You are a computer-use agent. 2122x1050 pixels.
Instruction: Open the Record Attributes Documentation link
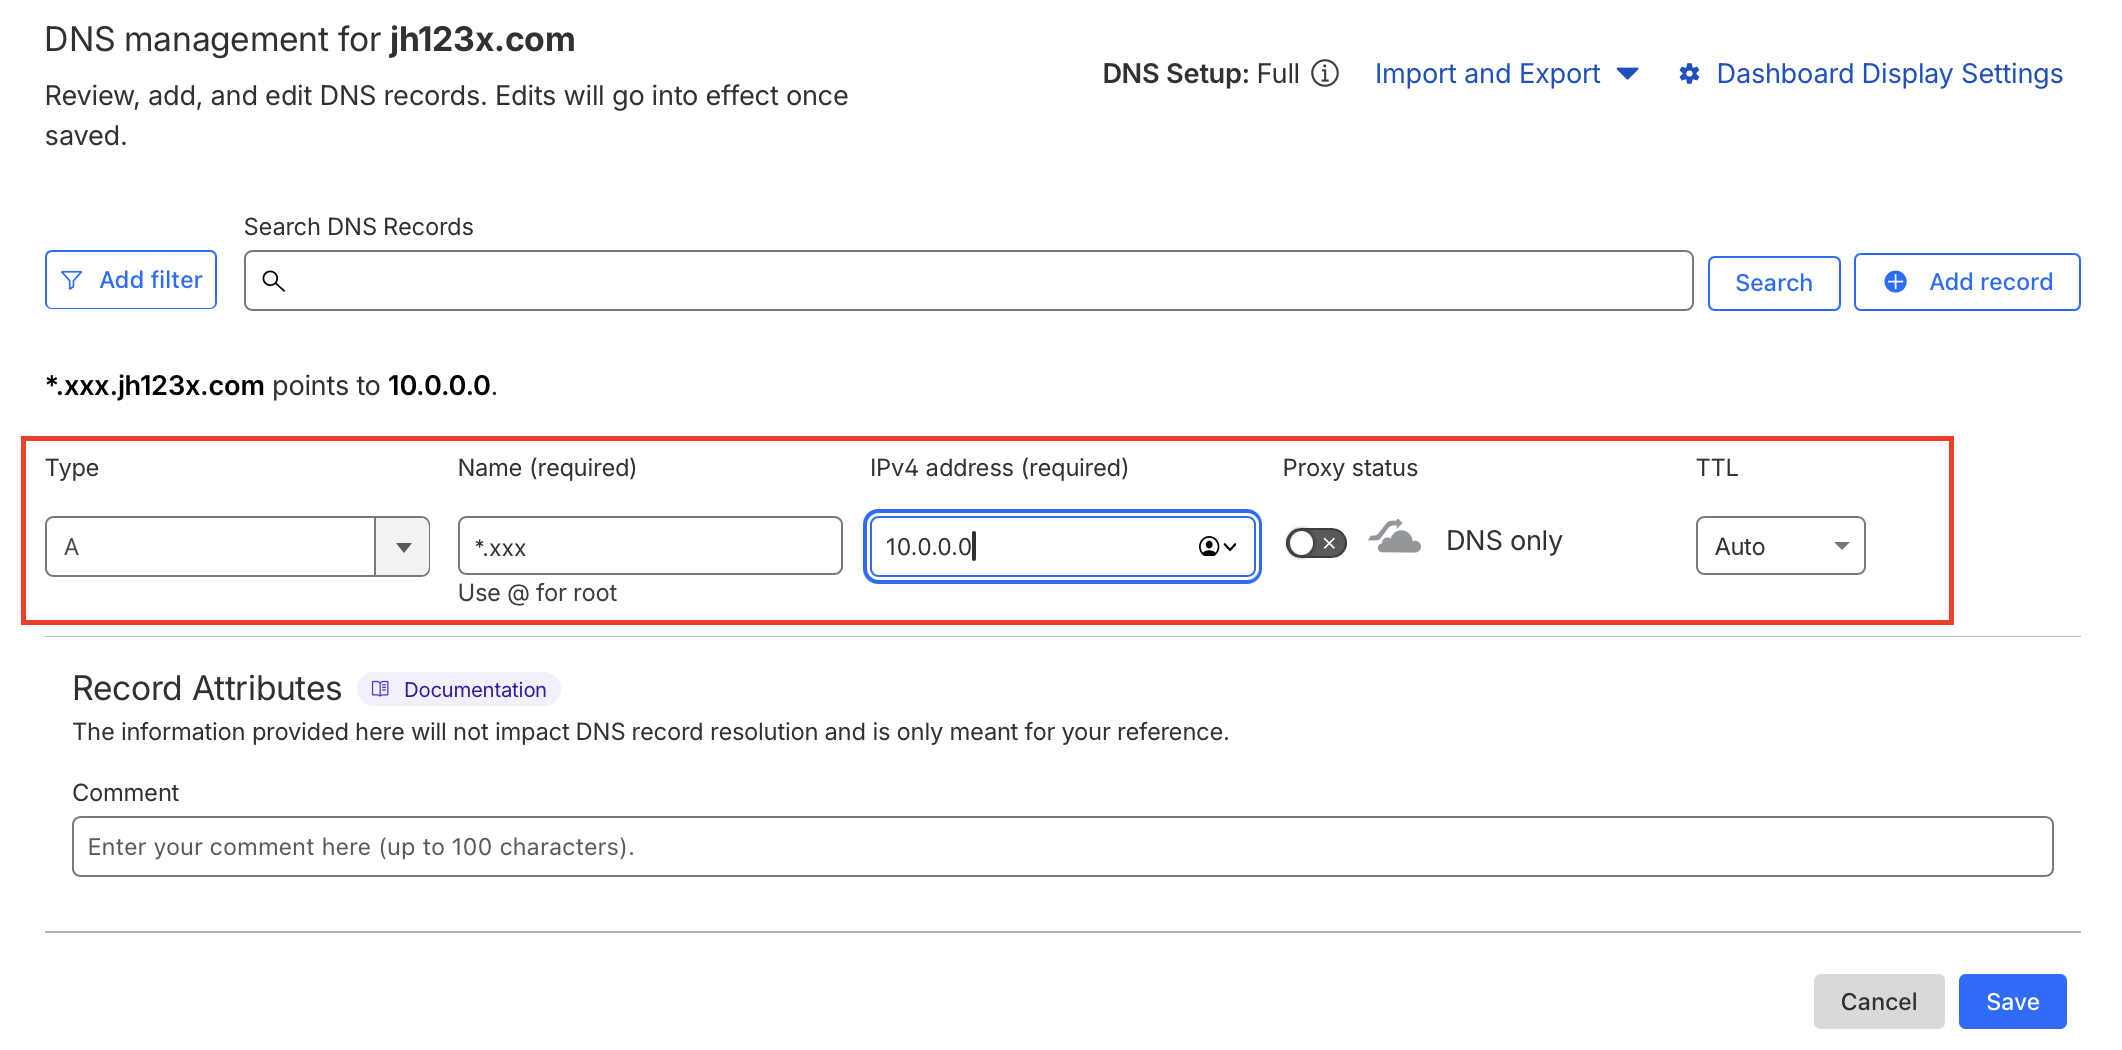[474, 689]
